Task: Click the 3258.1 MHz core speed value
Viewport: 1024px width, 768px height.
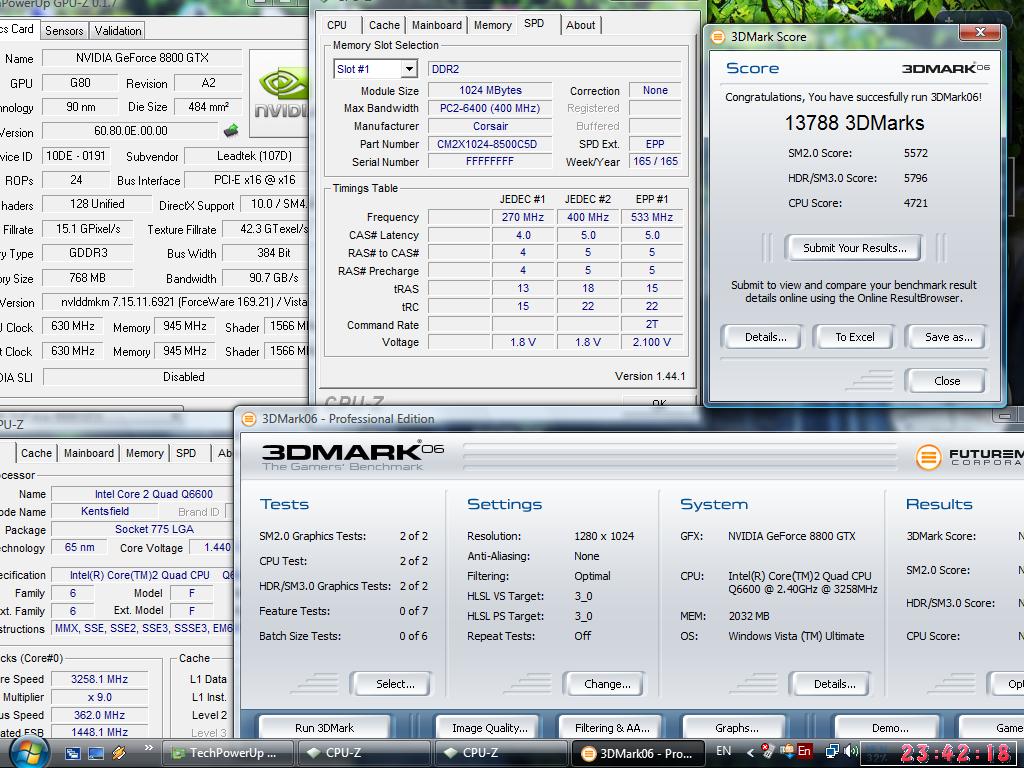Action: point(100,679)
